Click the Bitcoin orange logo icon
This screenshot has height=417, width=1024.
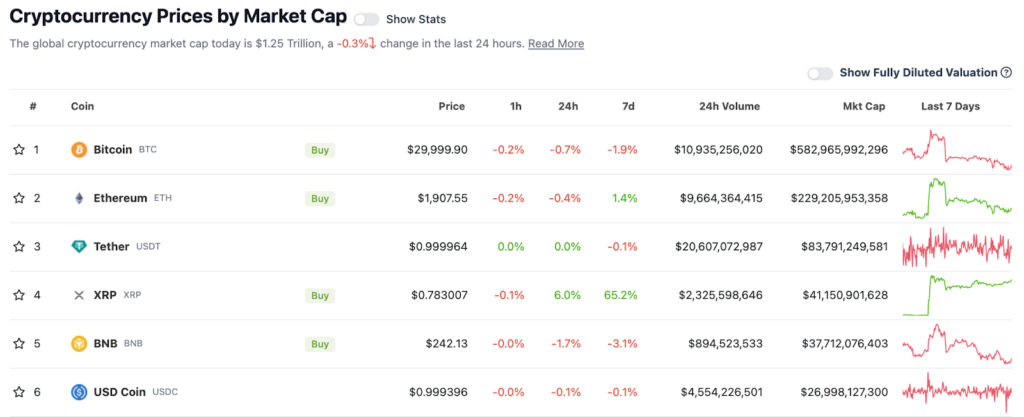click(78, 150)
